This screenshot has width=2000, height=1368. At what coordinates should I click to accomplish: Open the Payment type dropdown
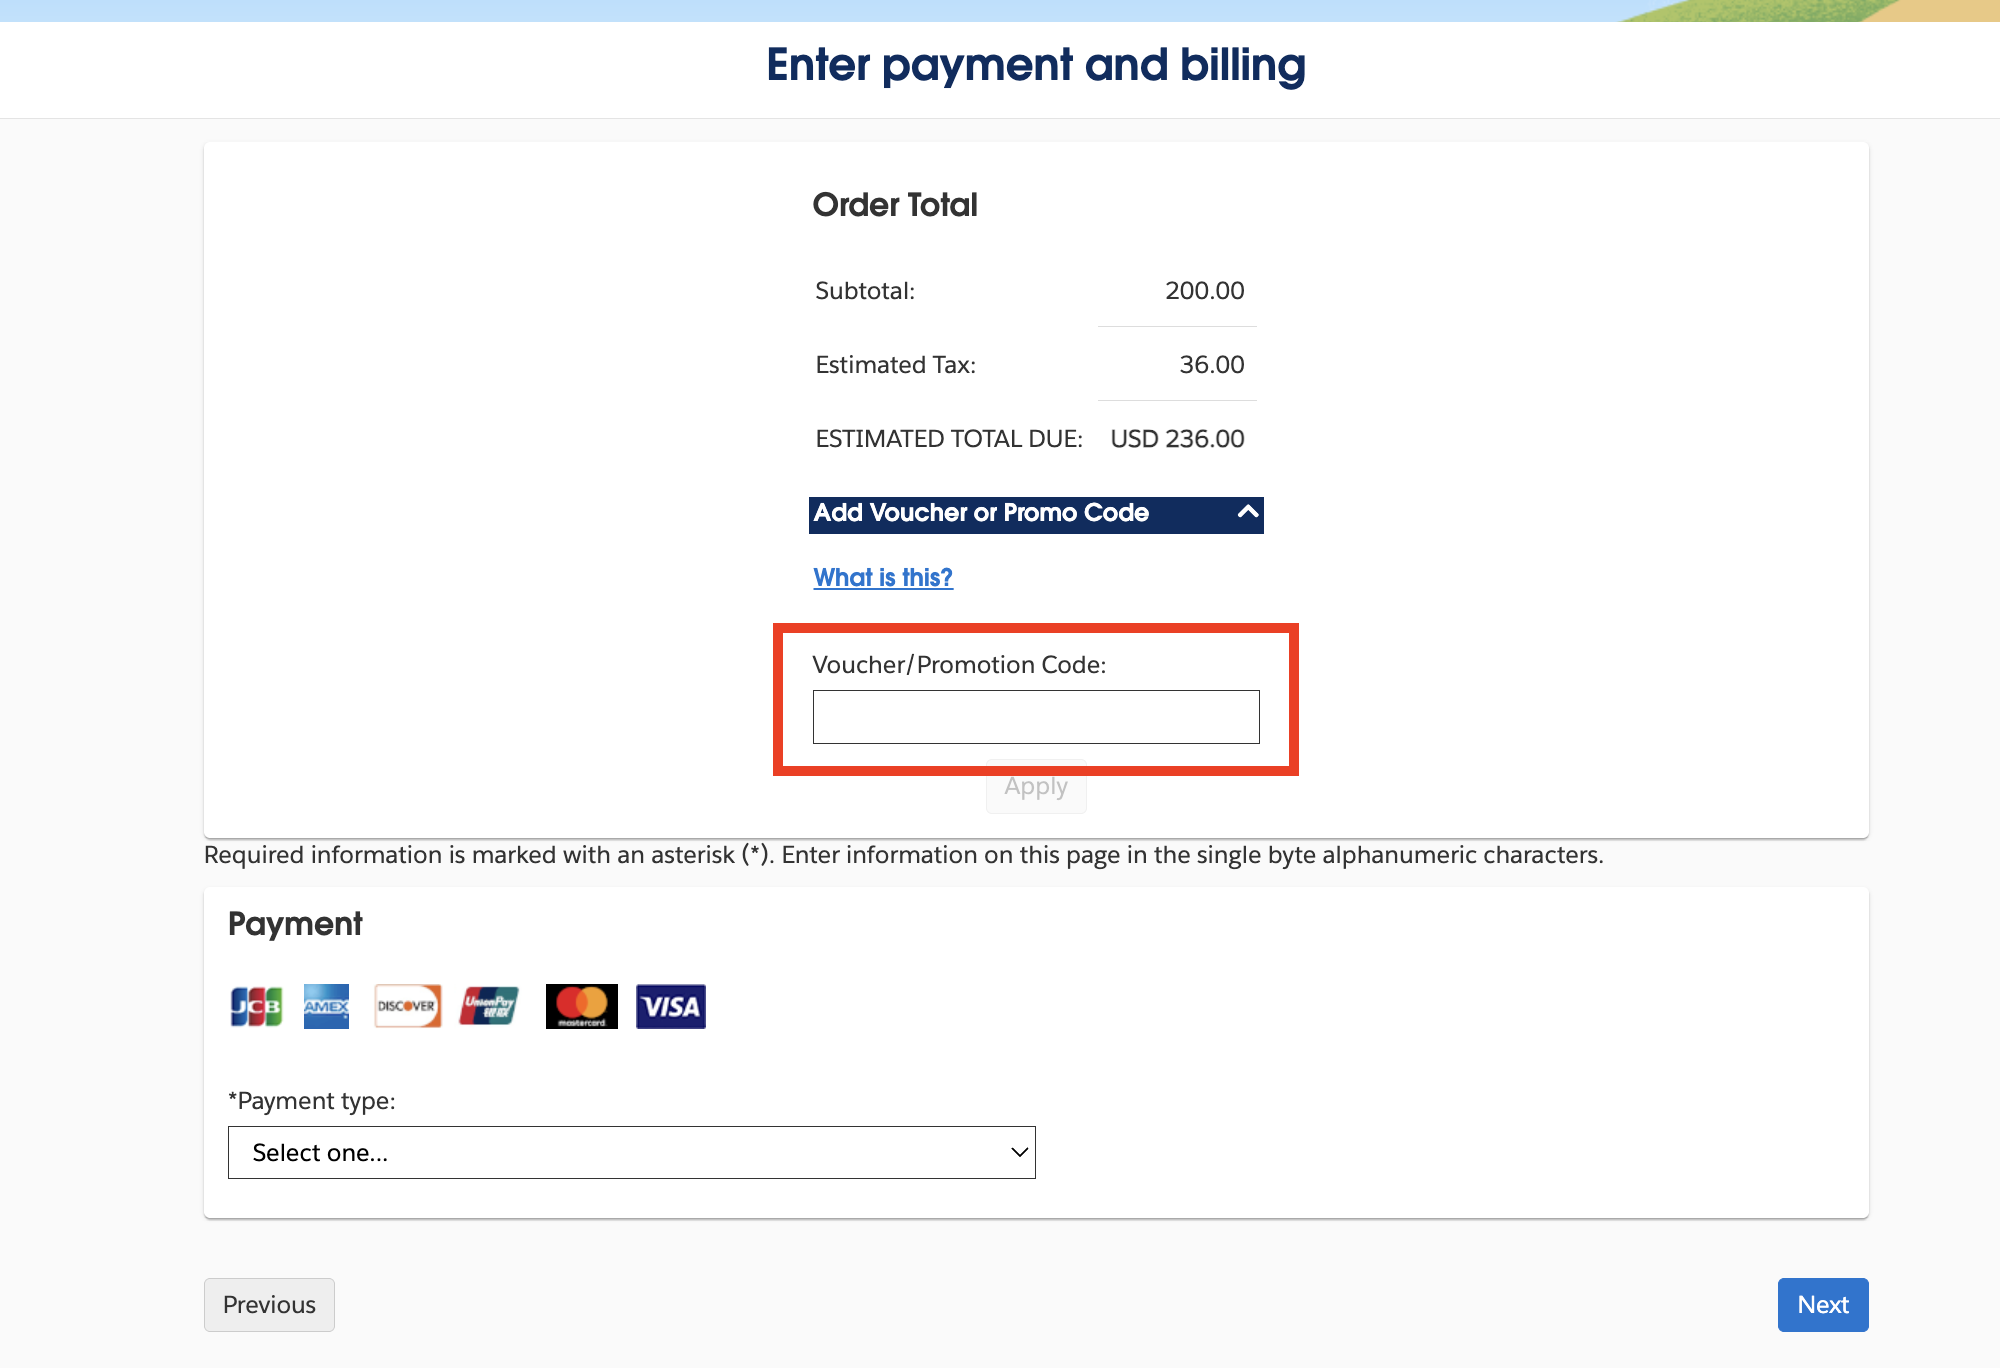tap(632, 1153)
